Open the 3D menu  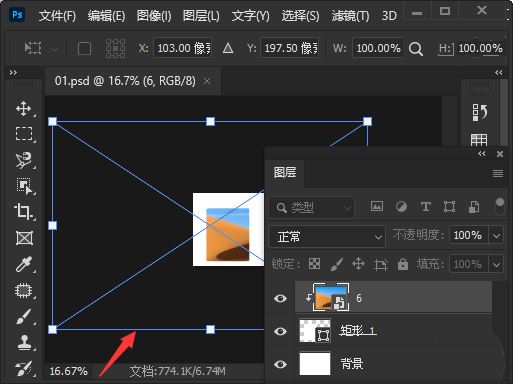[x=389, y=16]
